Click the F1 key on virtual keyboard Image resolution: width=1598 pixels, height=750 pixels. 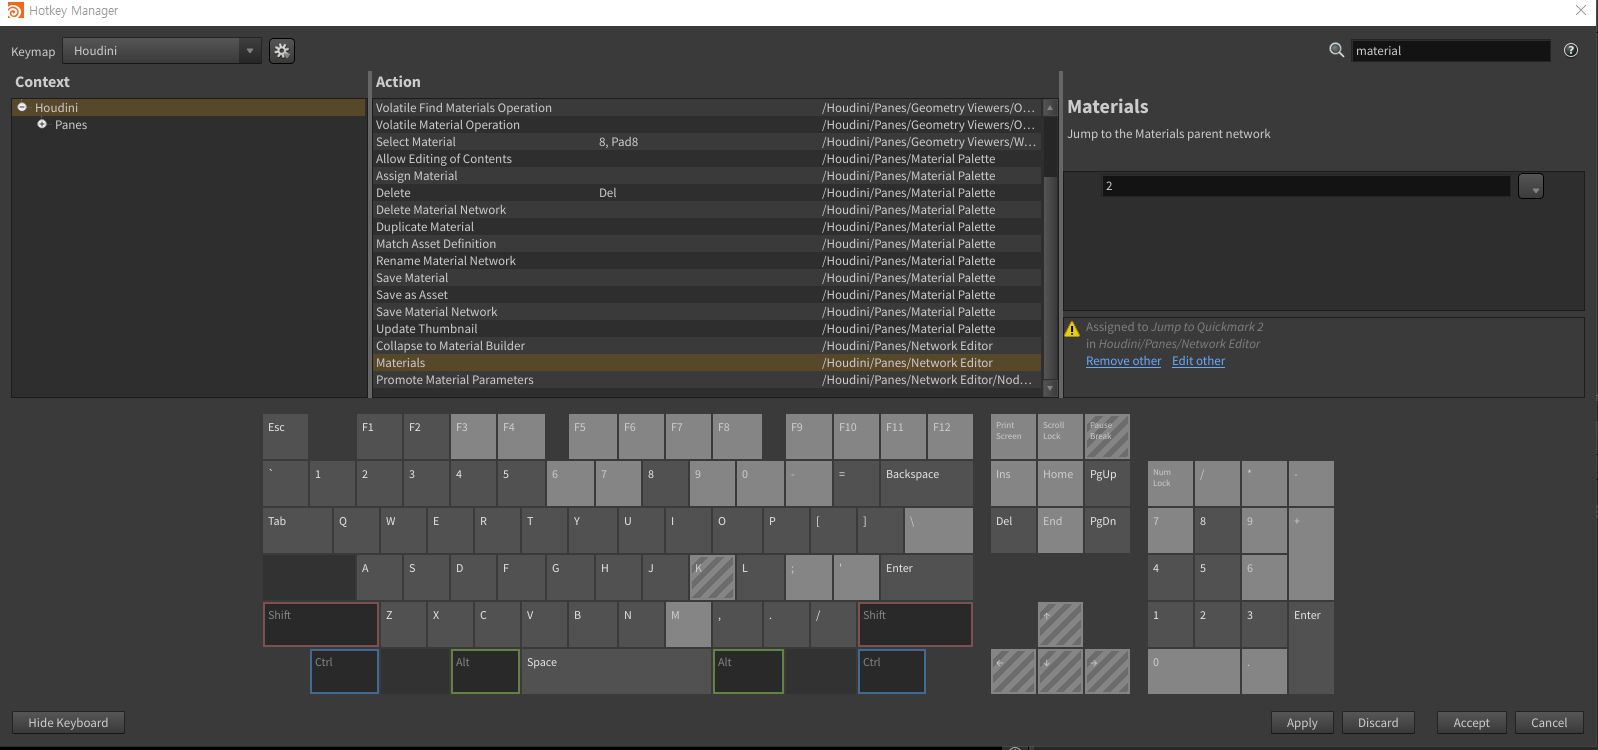(379, 436)
